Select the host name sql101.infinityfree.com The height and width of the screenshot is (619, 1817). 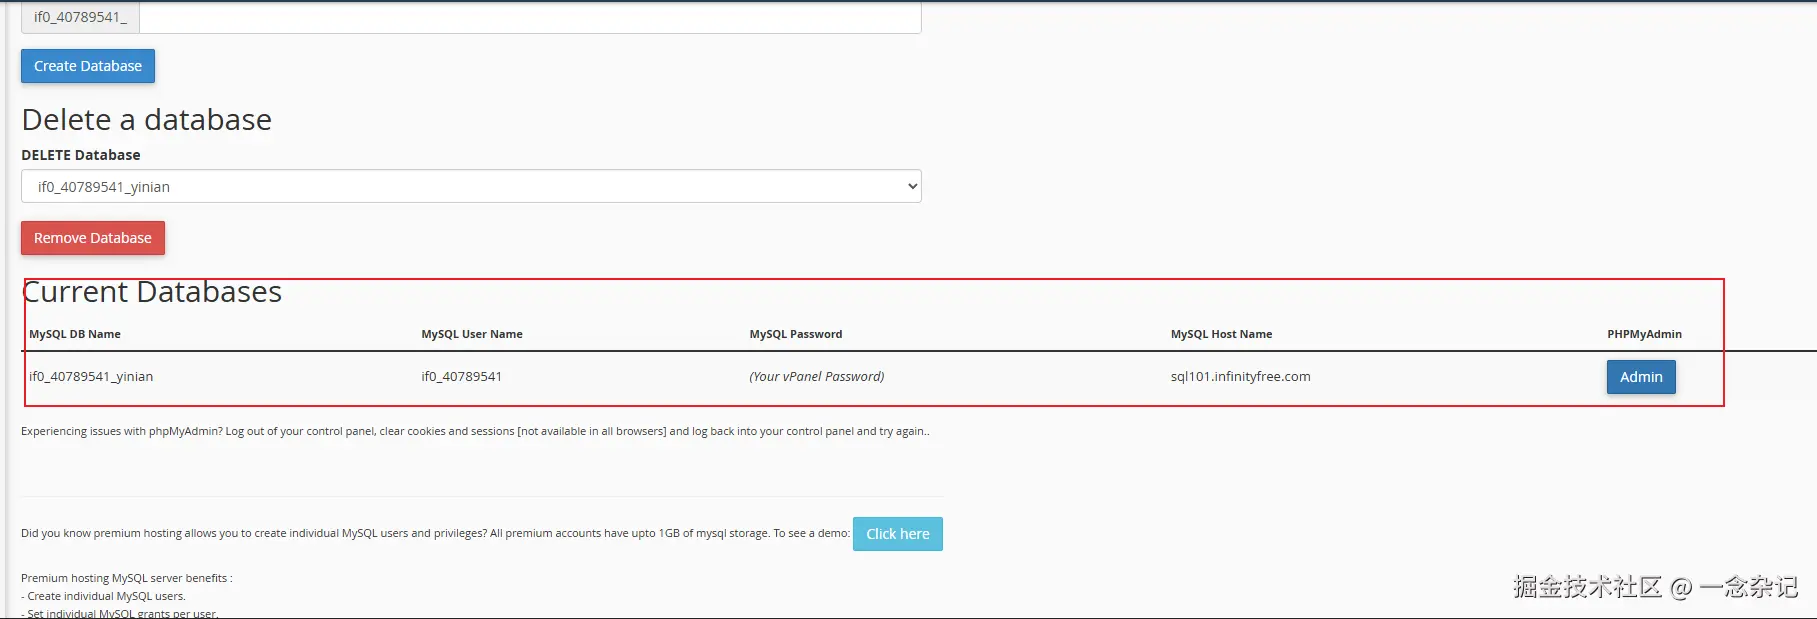click(1240, 377)
